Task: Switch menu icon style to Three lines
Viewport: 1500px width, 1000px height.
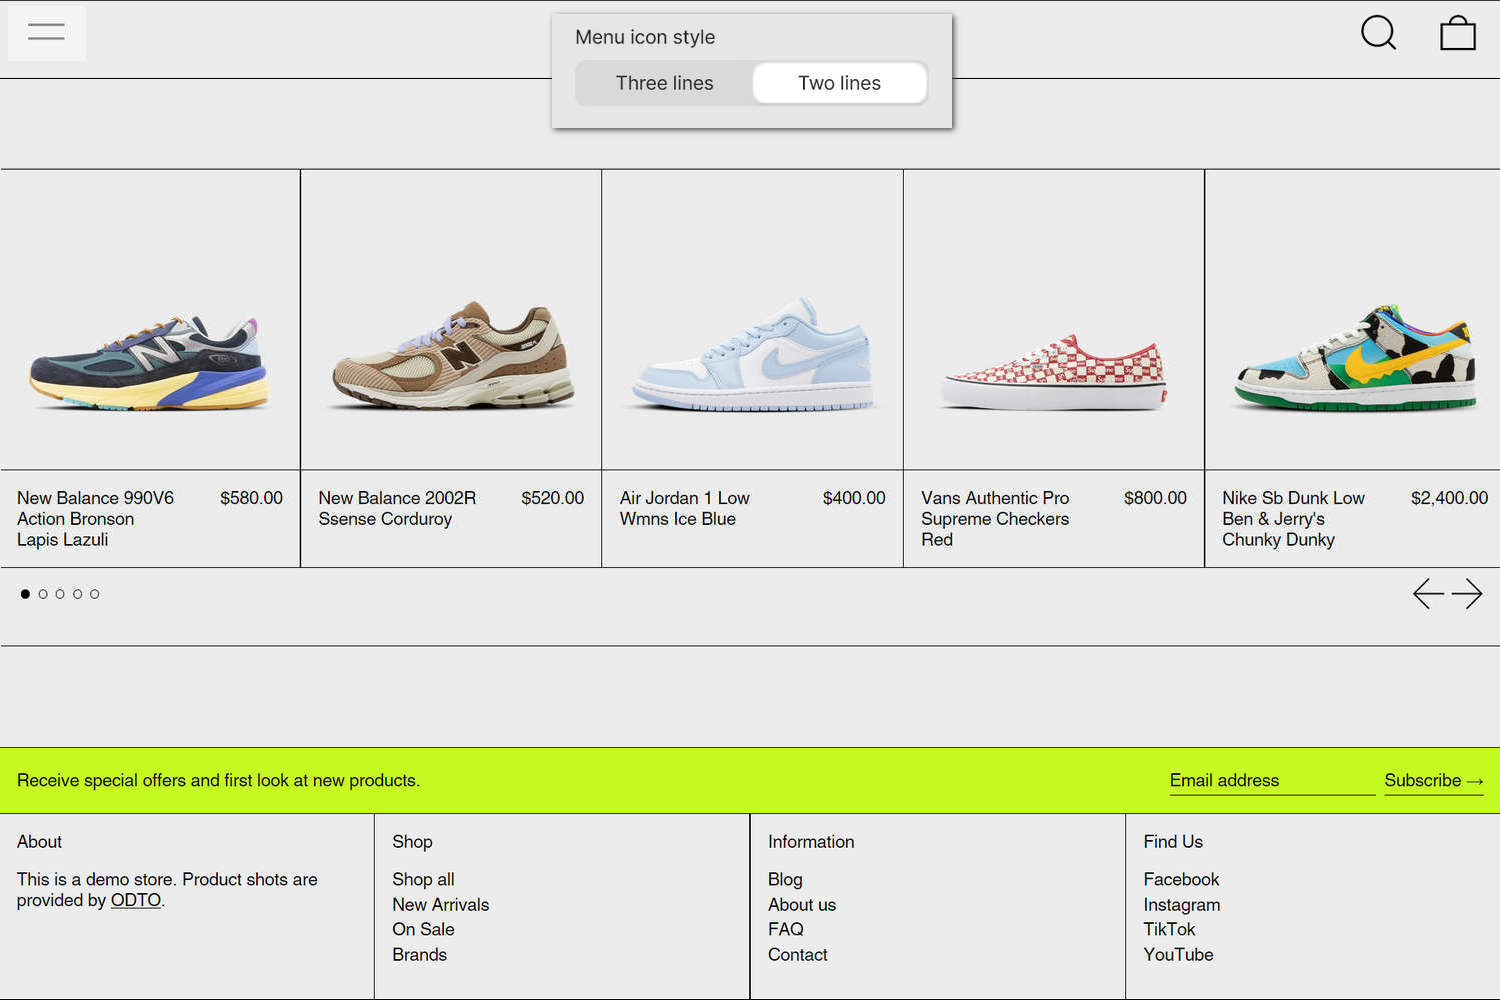Action: (x=664, y=83)
